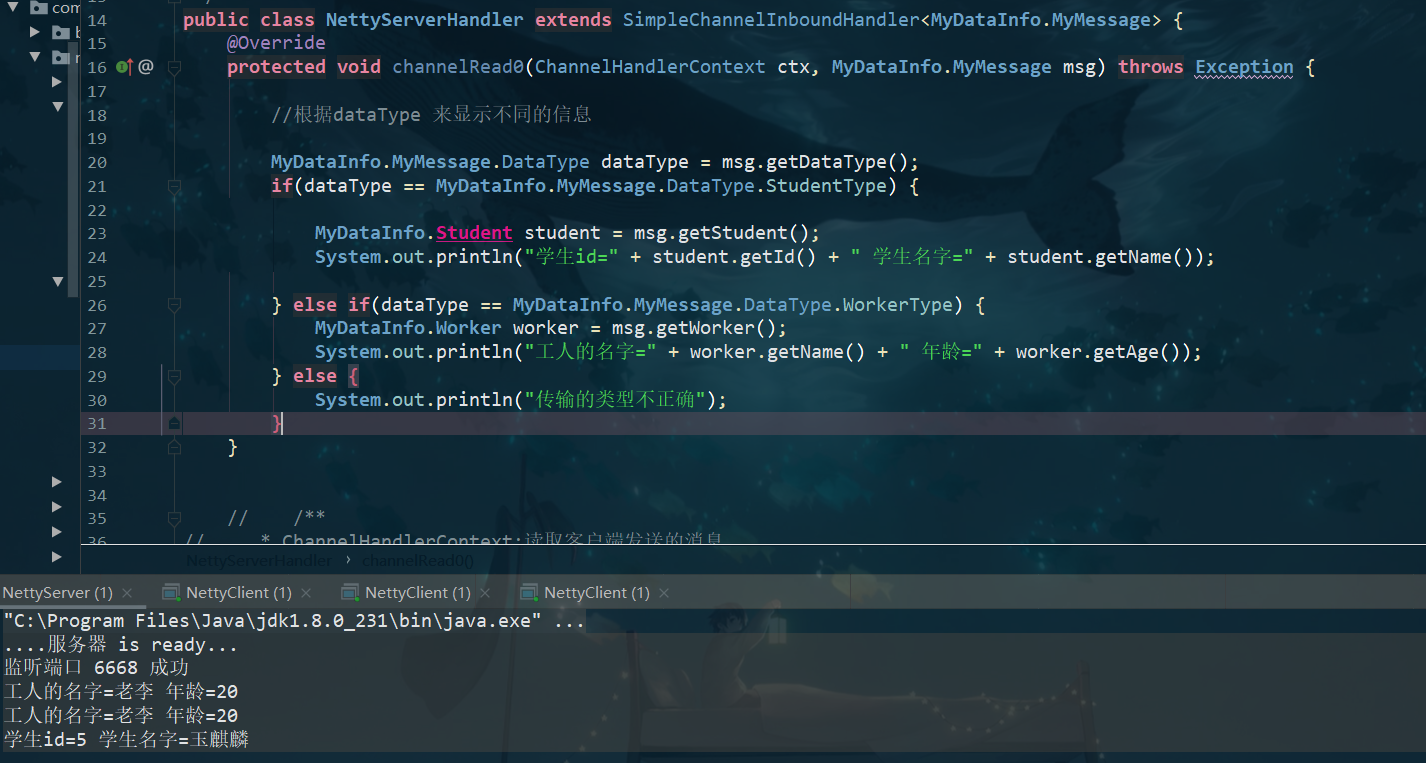Image resolution: width=1426 pixels, height=763 pixels.
Task: Fold the if block at line 21
Action: [x=174, y=186]
